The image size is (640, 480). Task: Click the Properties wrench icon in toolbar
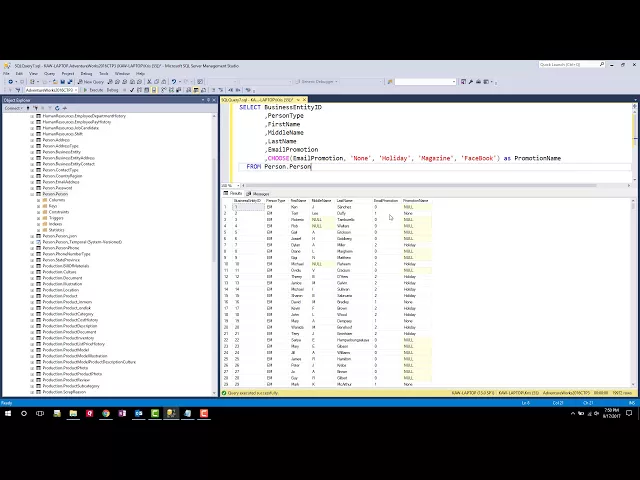click(471, 82)
